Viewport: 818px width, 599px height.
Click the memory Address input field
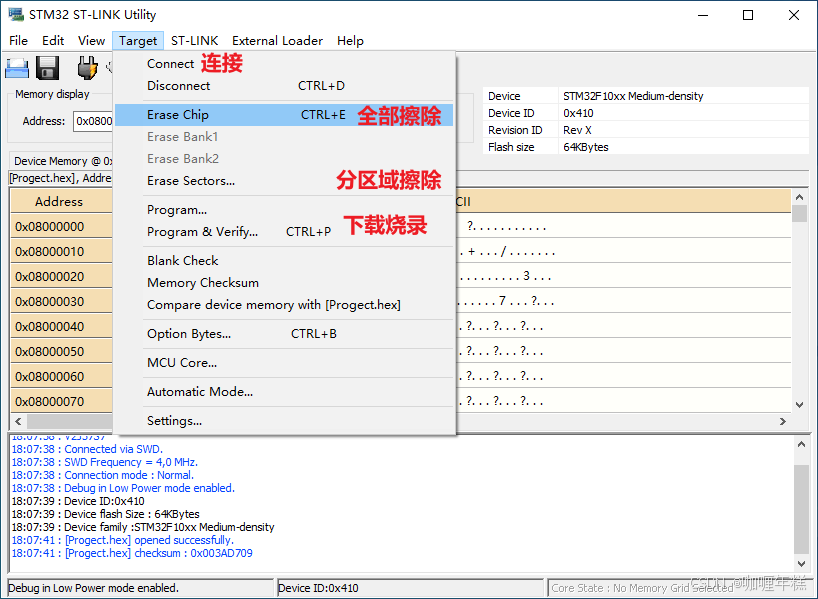coord(93,121)
